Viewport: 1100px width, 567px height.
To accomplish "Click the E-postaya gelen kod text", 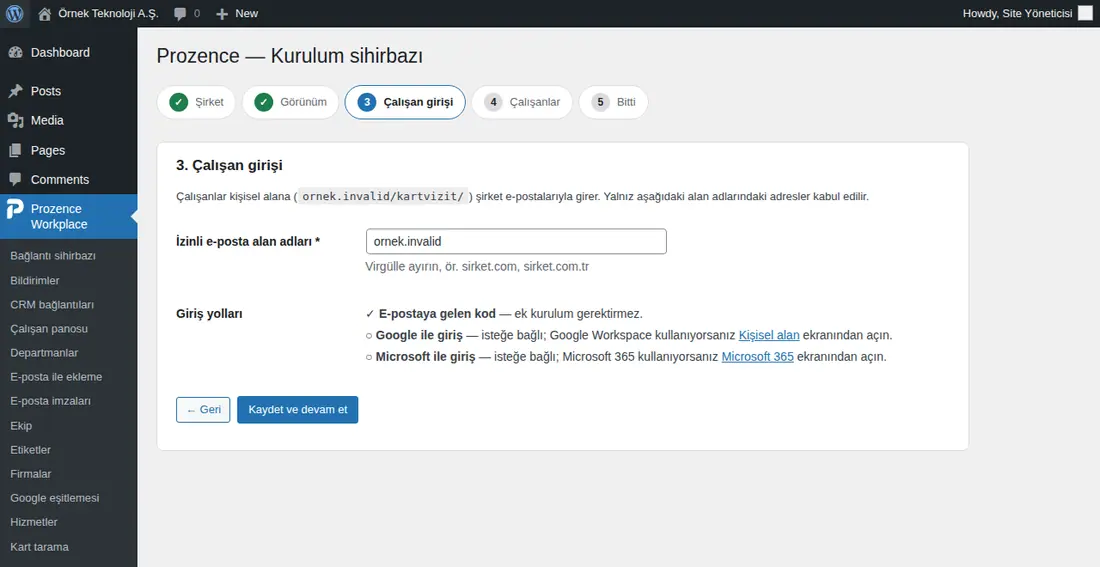I will tap(437, 314).
